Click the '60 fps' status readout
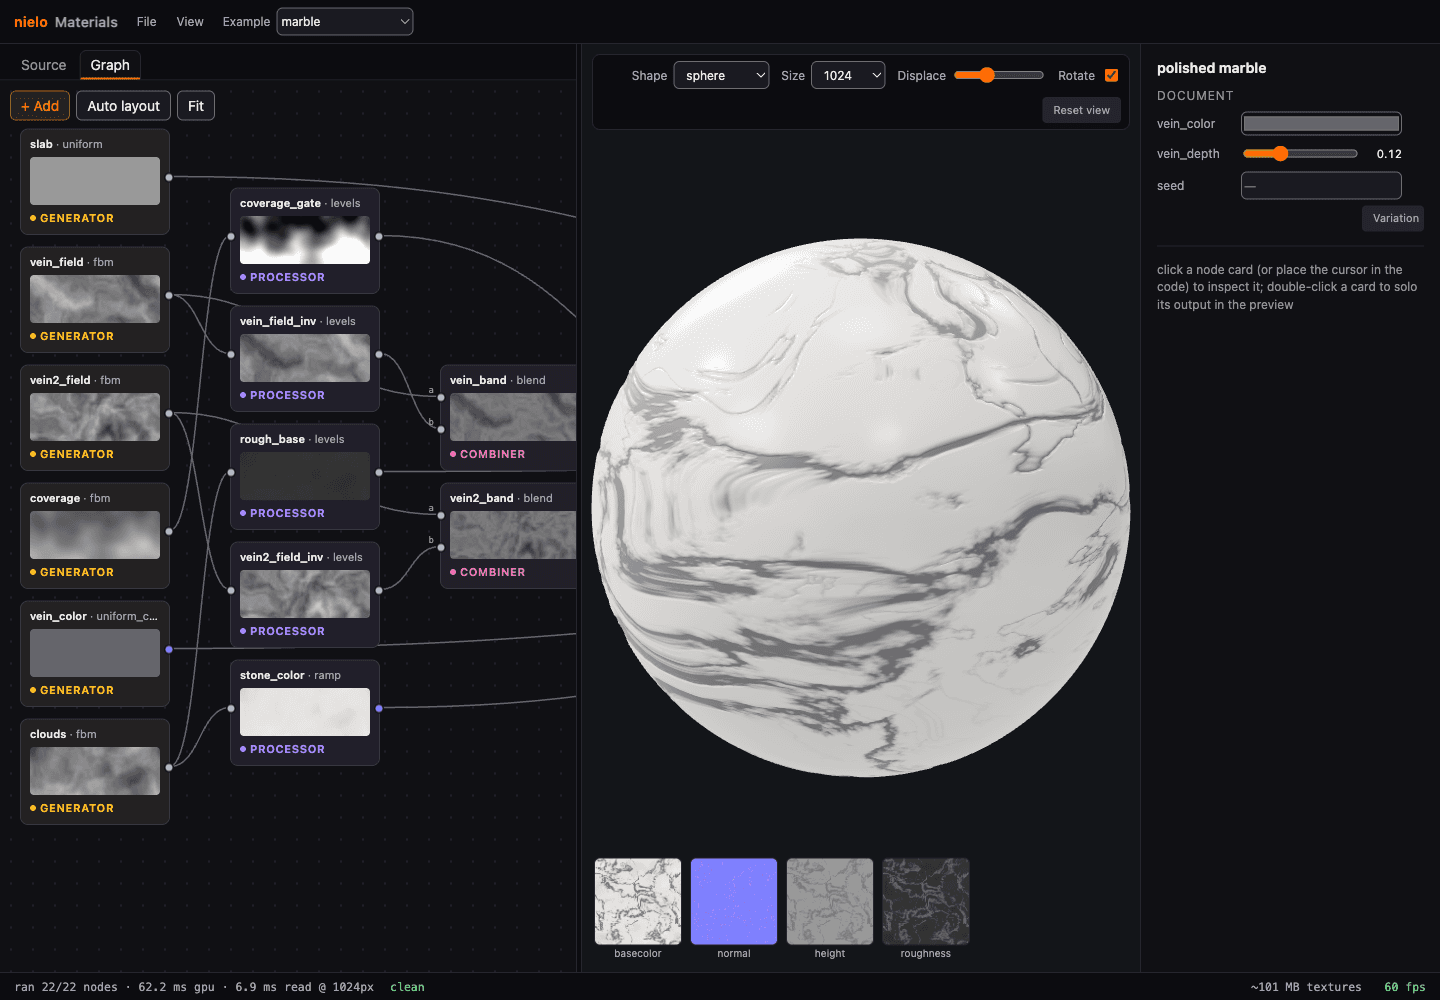 coord(1405,987)
